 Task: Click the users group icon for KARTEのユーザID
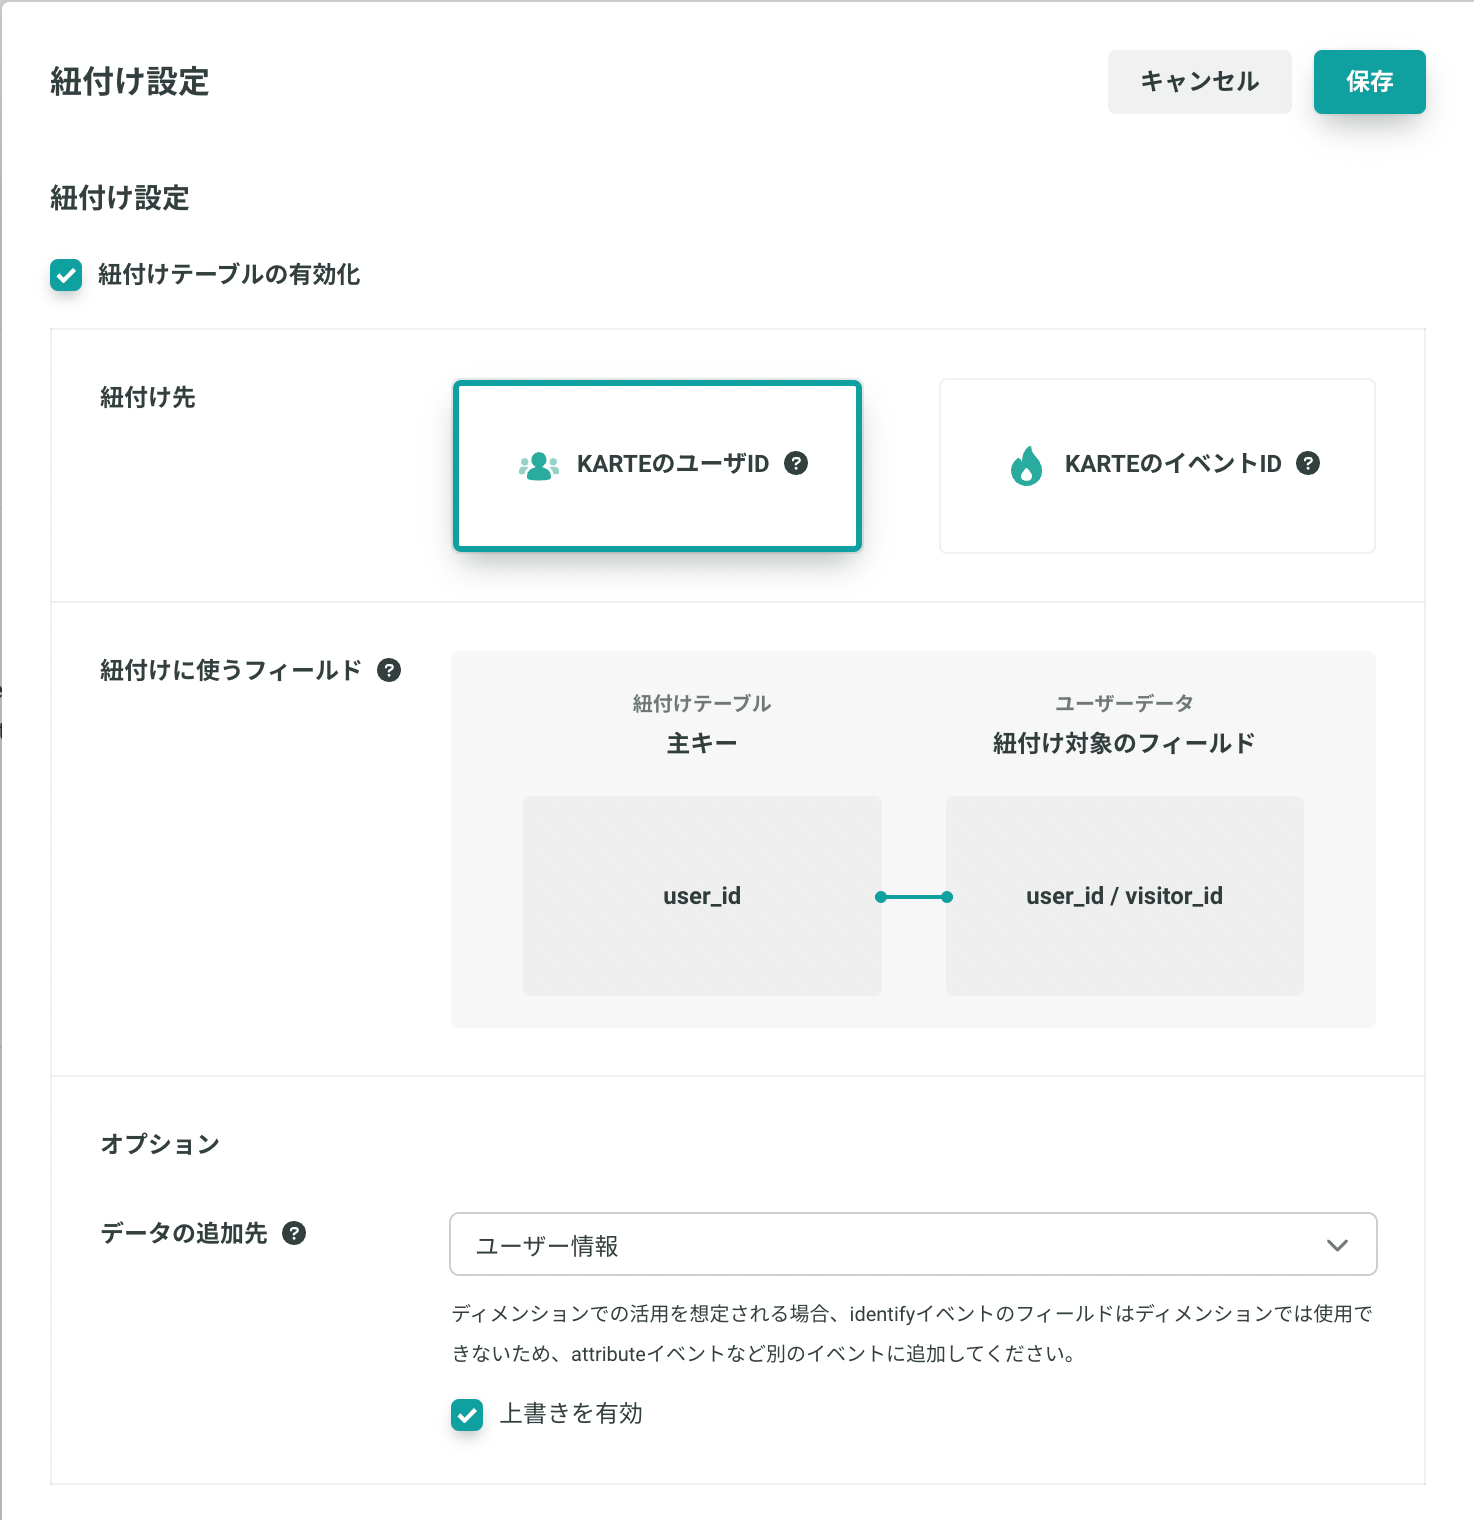pyautogui.click(x=539, y=465)
